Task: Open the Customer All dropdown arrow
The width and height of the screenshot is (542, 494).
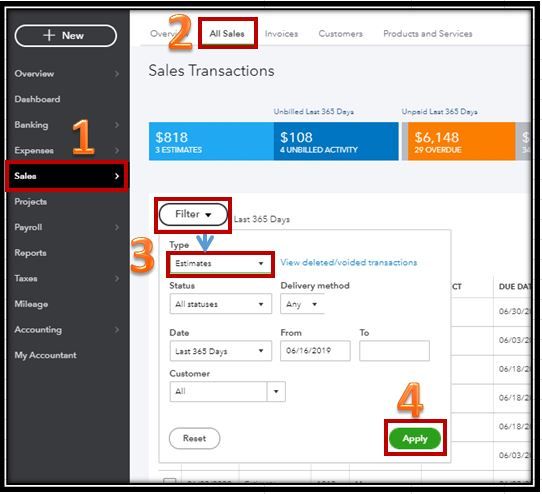Action: [x=276, y=391]
